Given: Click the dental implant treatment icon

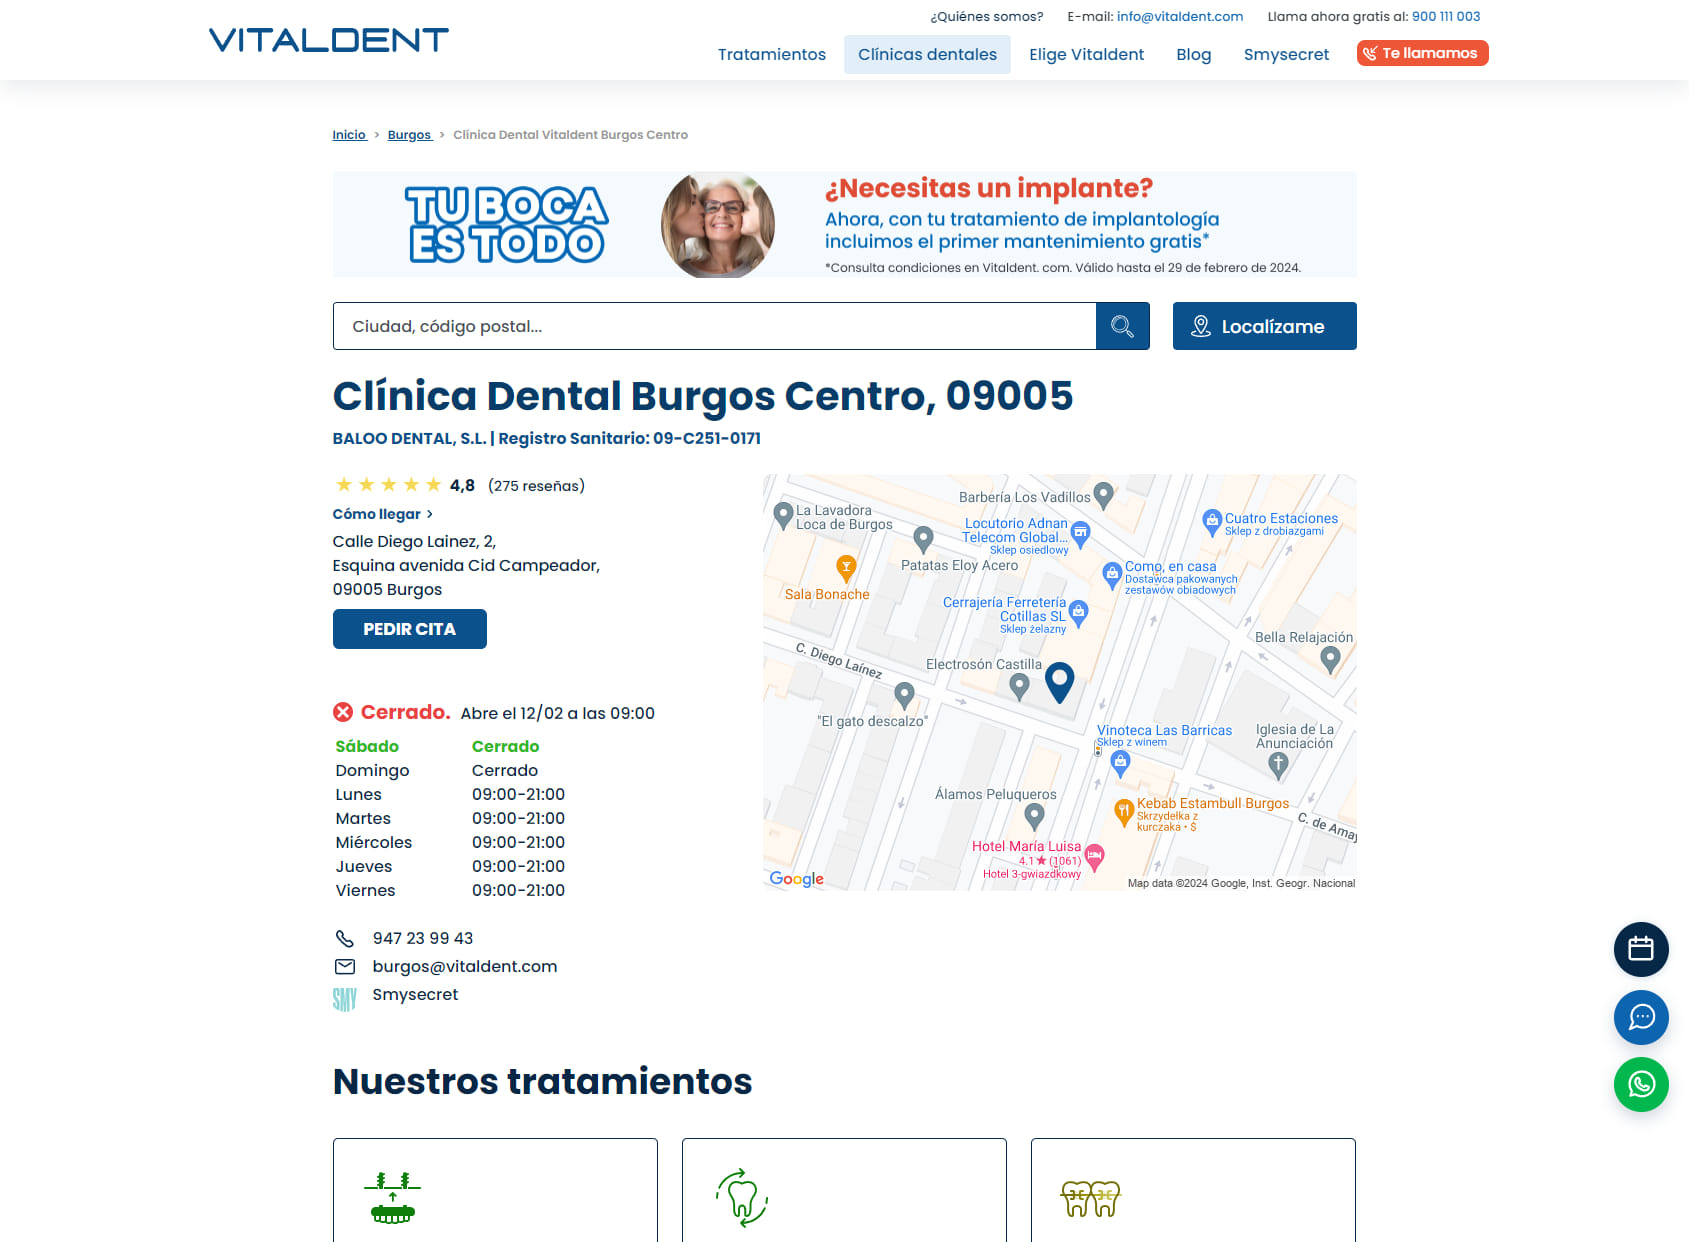Looking at the screenshot, I should [393, 1197].
